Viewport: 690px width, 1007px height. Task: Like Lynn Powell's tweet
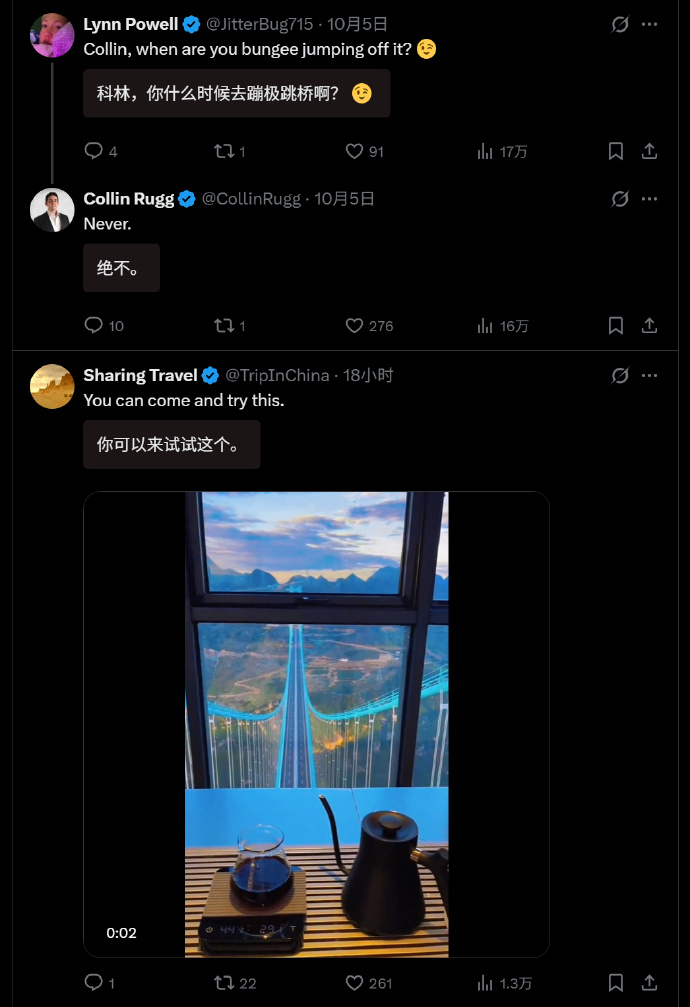[x=354, y=151]
